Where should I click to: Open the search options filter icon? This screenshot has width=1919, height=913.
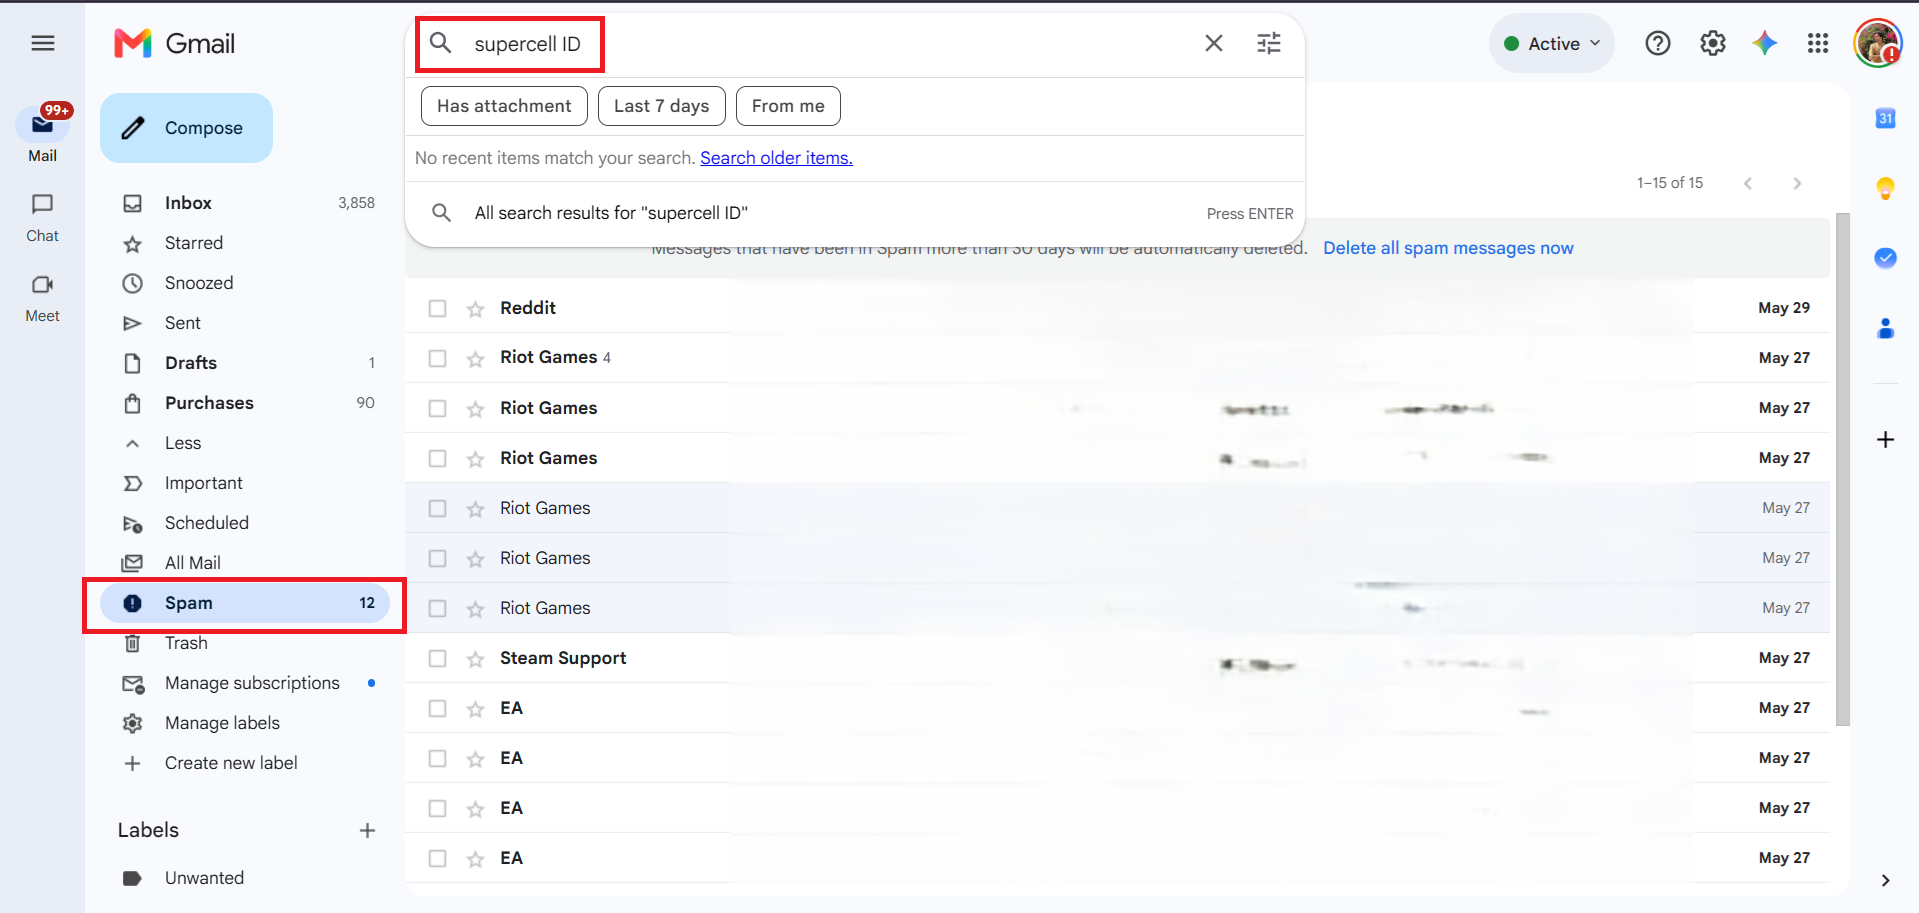(x=1268, y=43)
